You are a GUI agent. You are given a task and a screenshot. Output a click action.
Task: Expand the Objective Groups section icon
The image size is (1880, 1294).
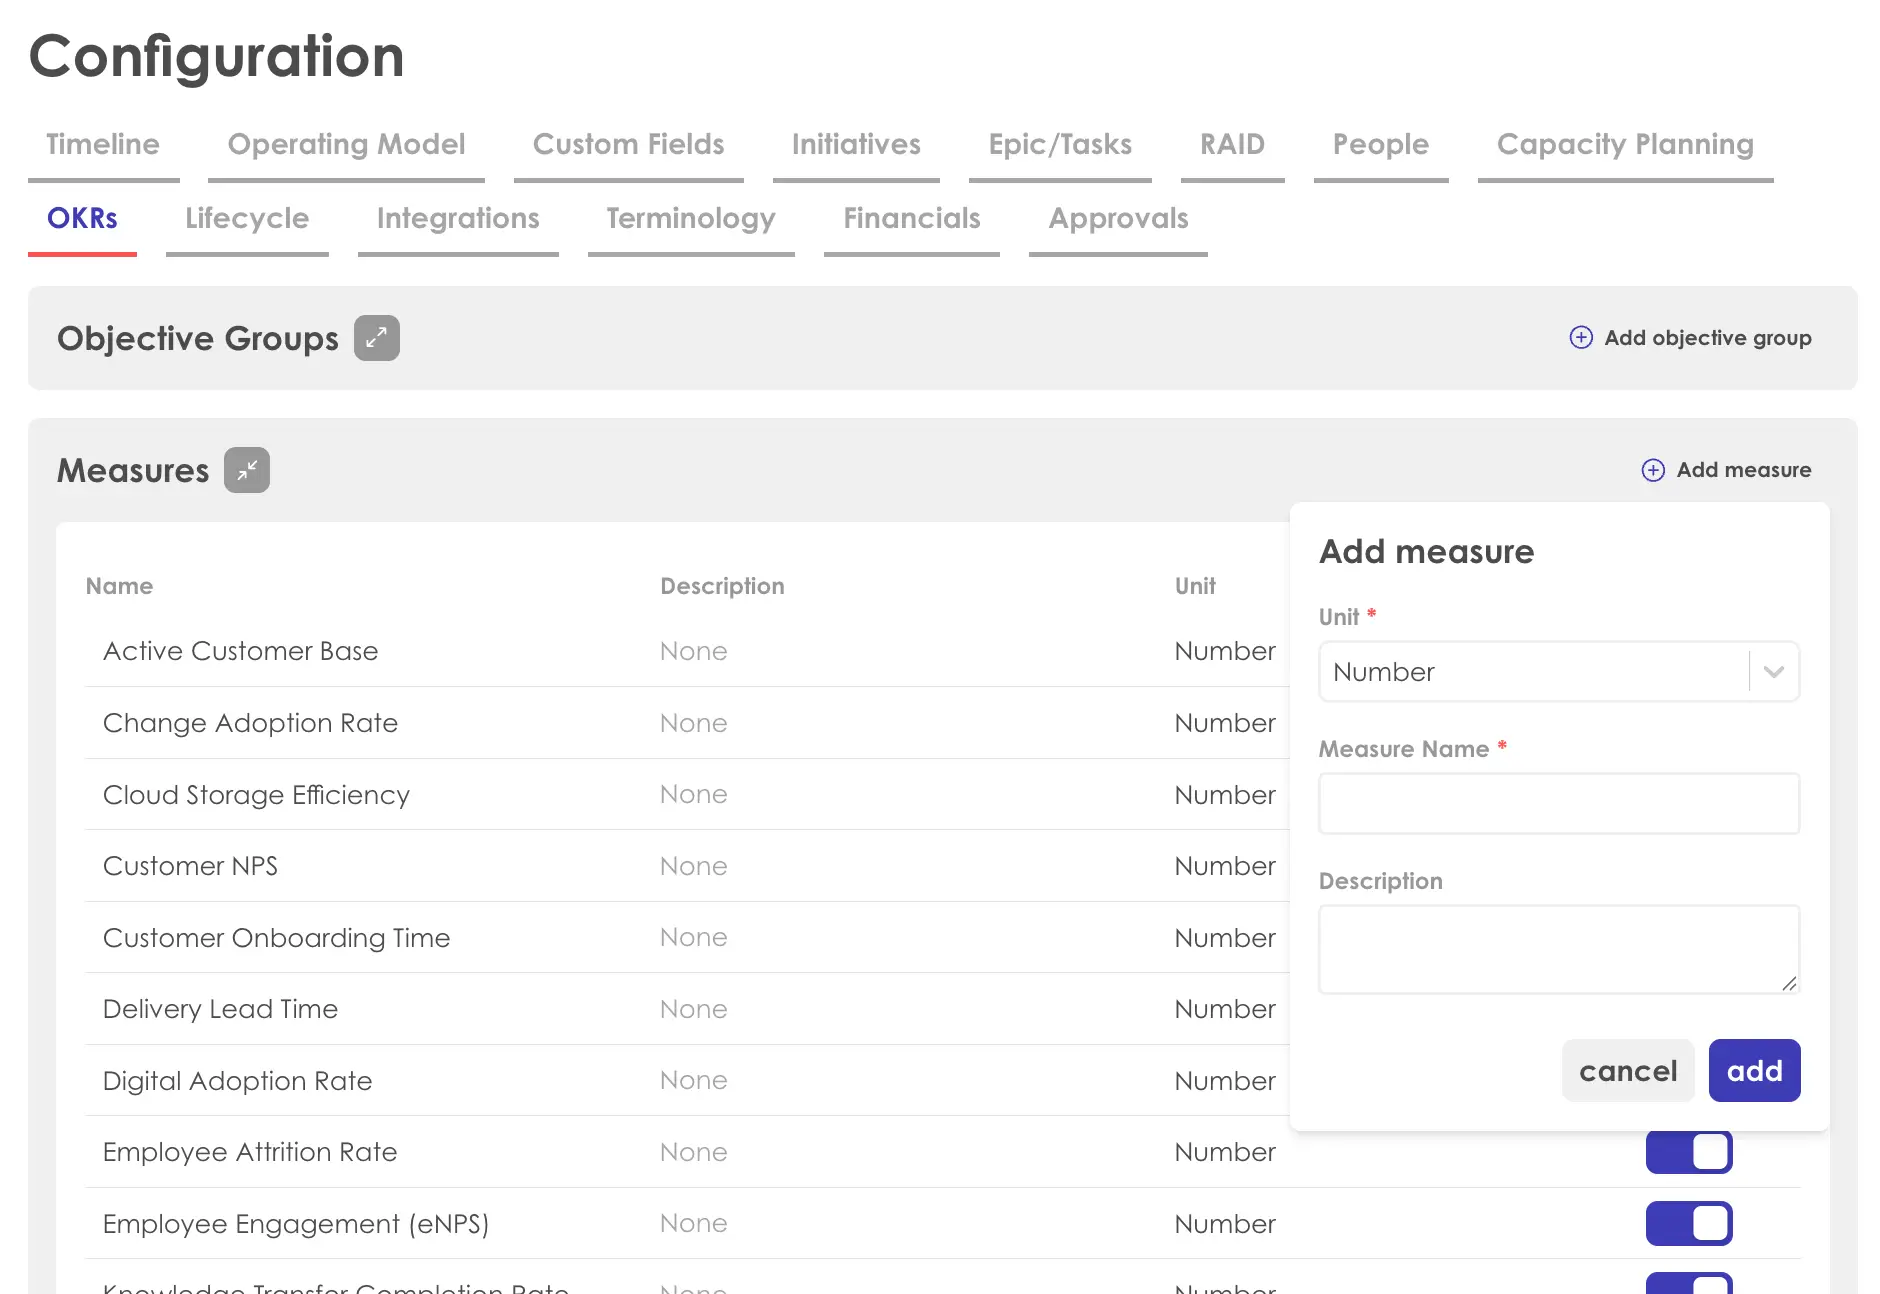tap(376, 338)
